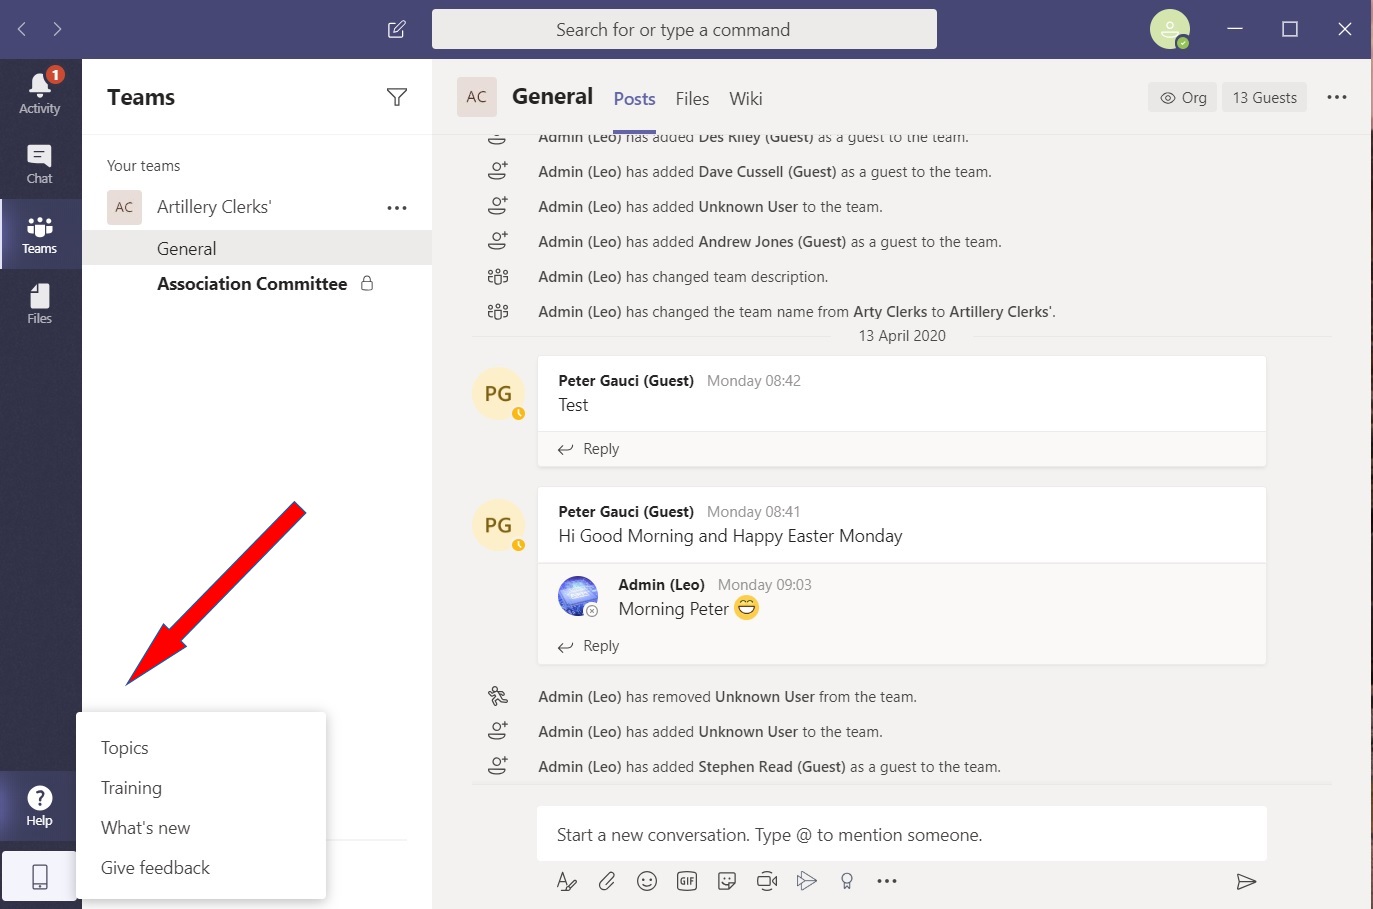Select Training from the Help menu

tap(131, 787)
